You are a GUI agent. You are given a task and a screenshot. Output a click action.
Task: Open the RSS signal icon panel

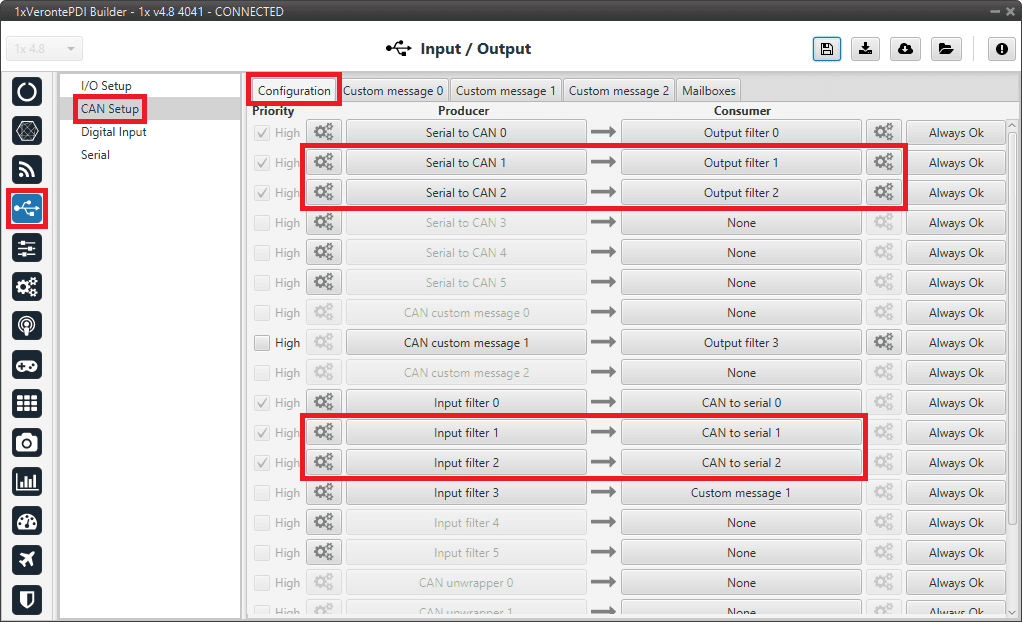click(x=27, y=169)
